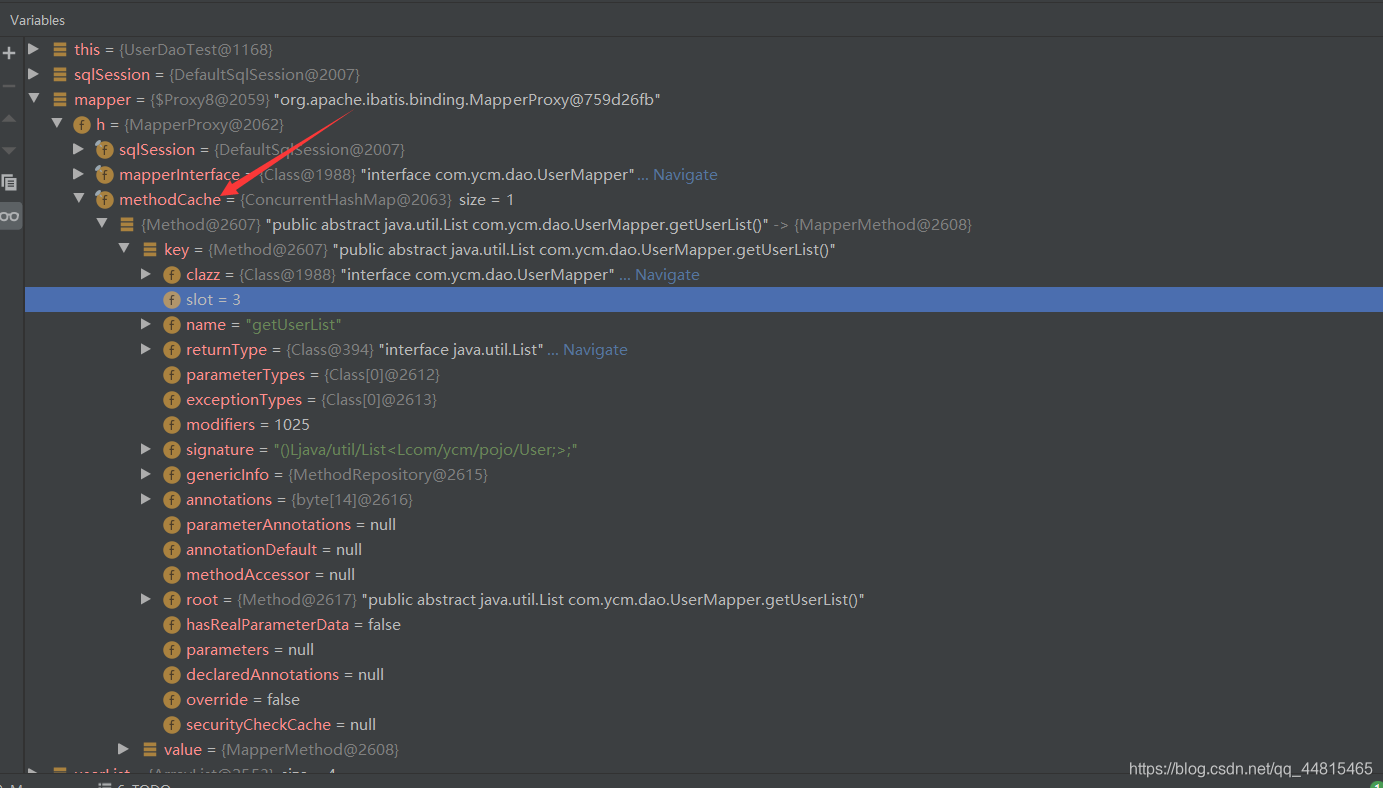Viewport: 1383px width, 788px height.
Task: Click the duplicate watch copy icon
Action: pyautogui.click(x=10, y=183)
